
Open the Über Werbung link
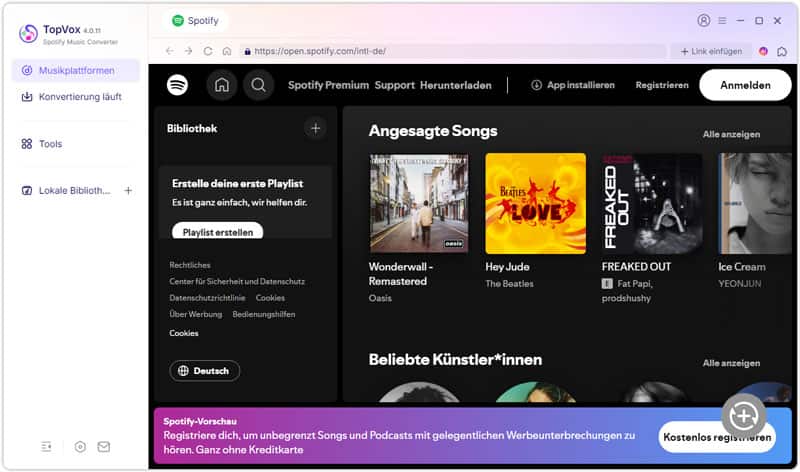click(195, 314)
